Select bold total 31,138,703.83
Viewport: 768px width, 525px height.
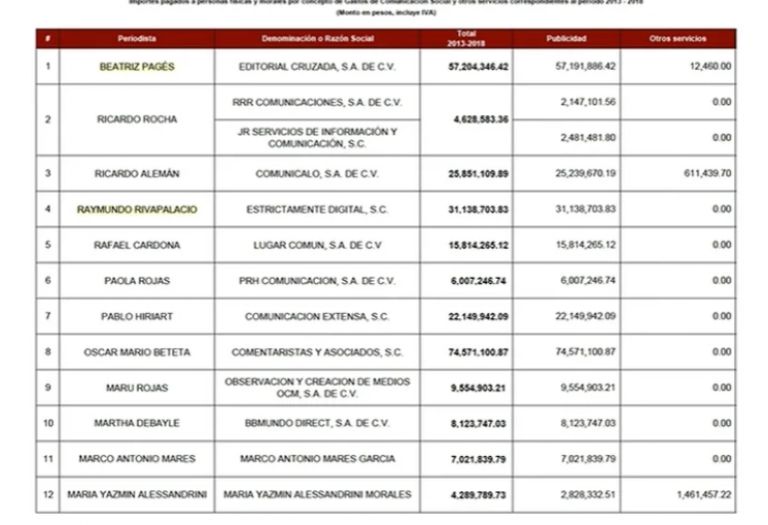pyautogui.click(x=478, y=210)
